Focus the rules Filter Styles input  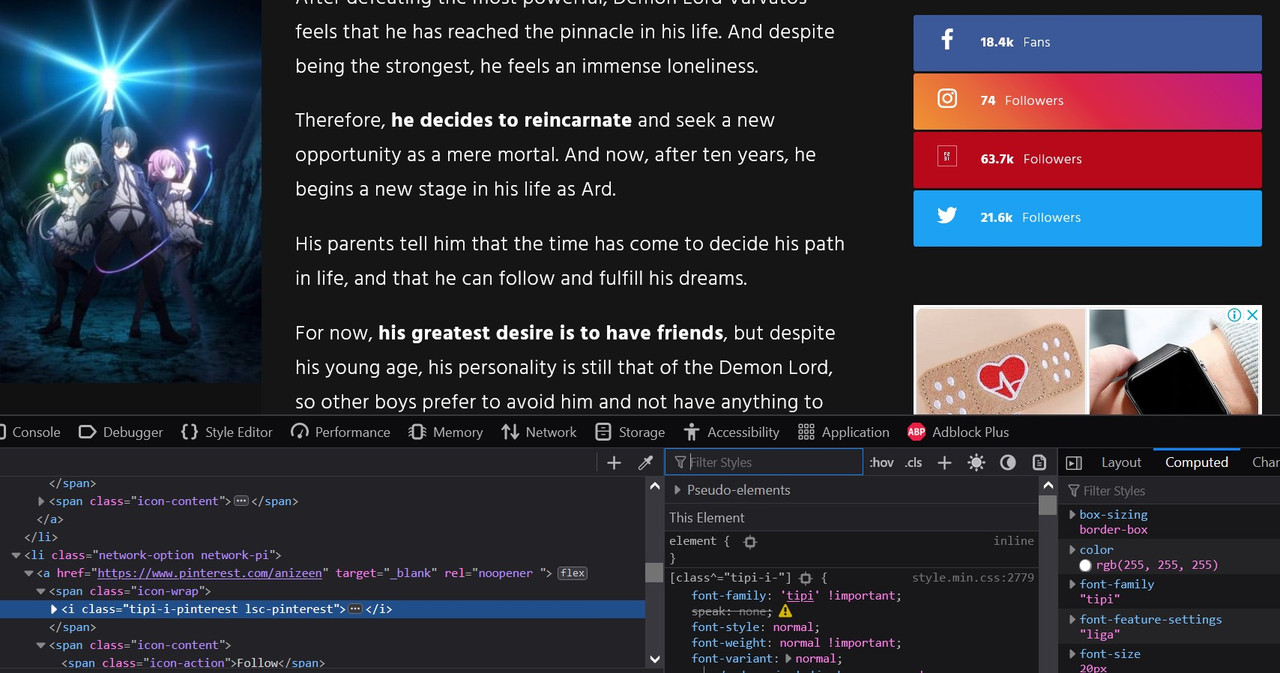766,462
